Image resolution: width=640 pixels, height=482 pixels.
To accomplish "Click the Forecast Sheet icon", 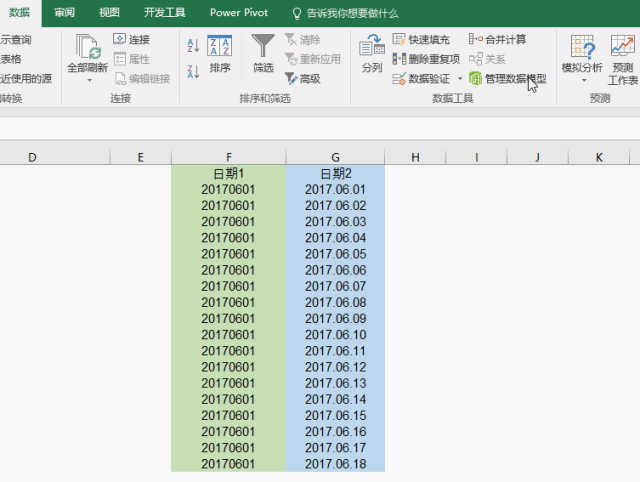I will [x=622, y=45].
